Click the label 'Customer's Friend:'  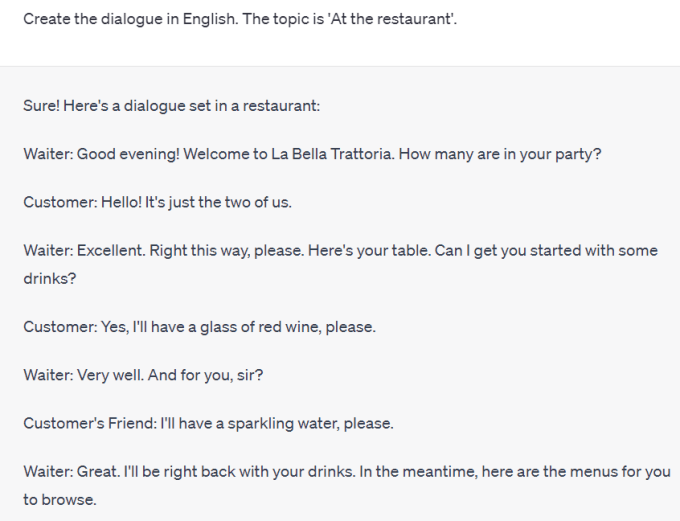90,423
